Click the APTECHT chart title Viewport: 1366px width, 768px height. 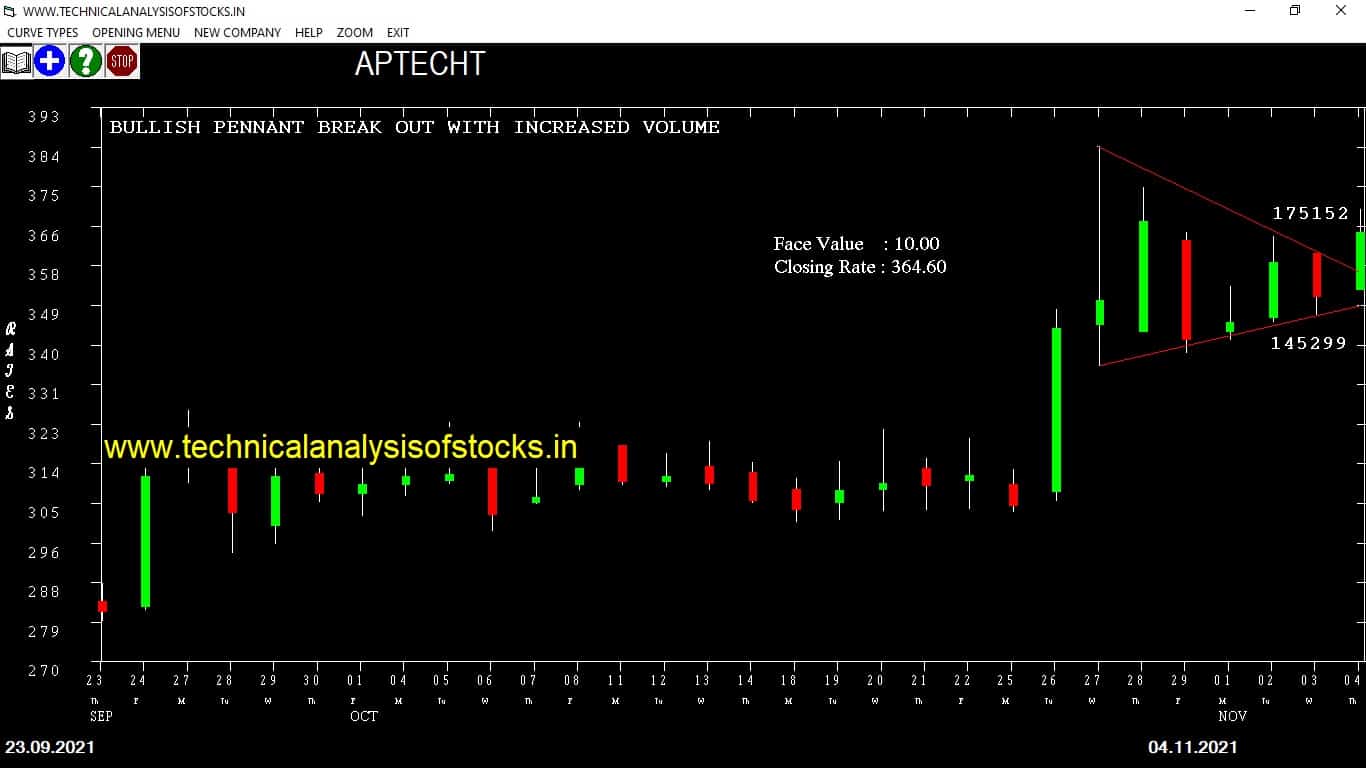point(420,64)
